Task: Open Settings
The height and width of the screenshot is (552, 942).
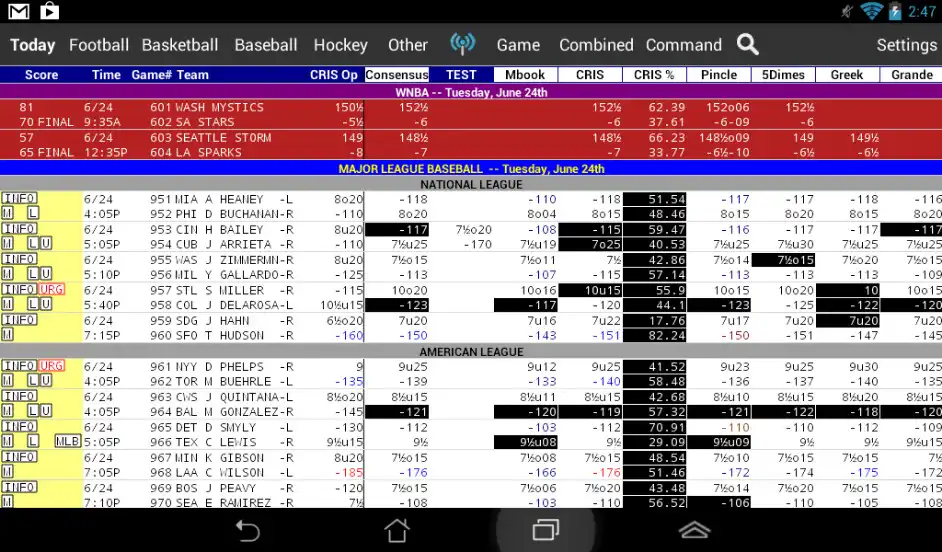Action: click(x=906, y=45)
